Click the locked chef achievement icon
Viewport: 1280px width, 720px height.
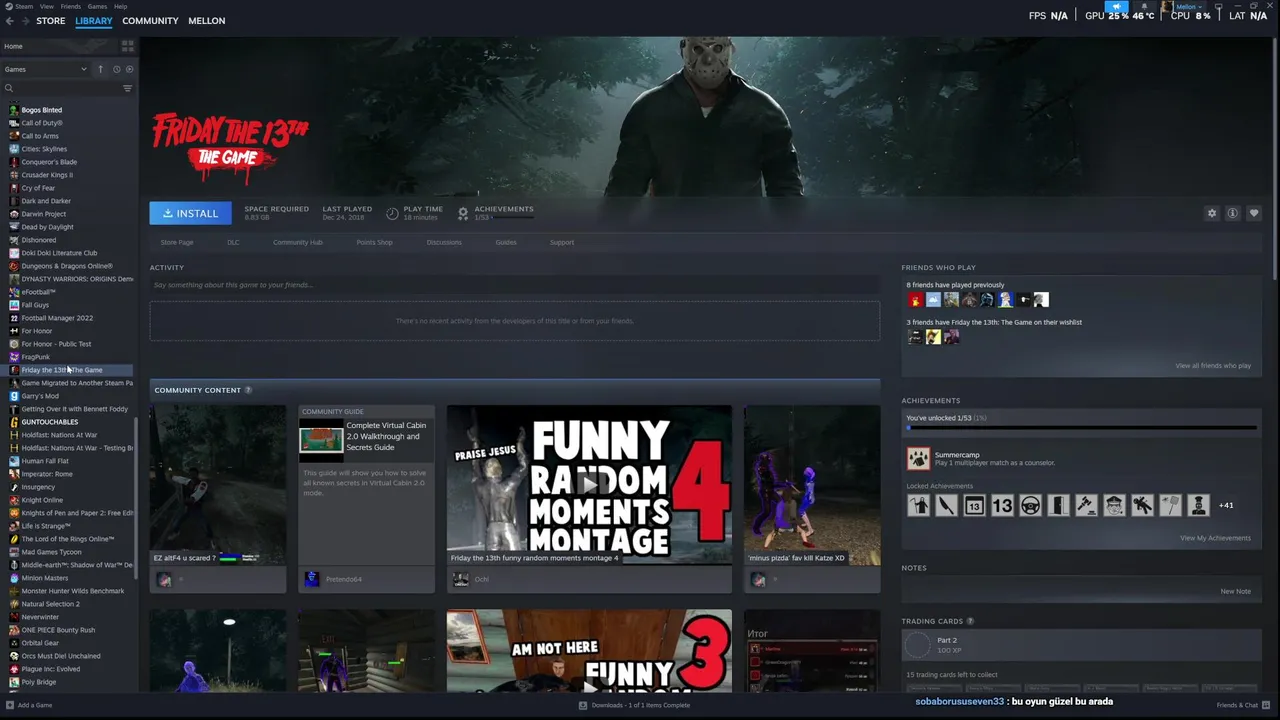[x=1198, y=505]
